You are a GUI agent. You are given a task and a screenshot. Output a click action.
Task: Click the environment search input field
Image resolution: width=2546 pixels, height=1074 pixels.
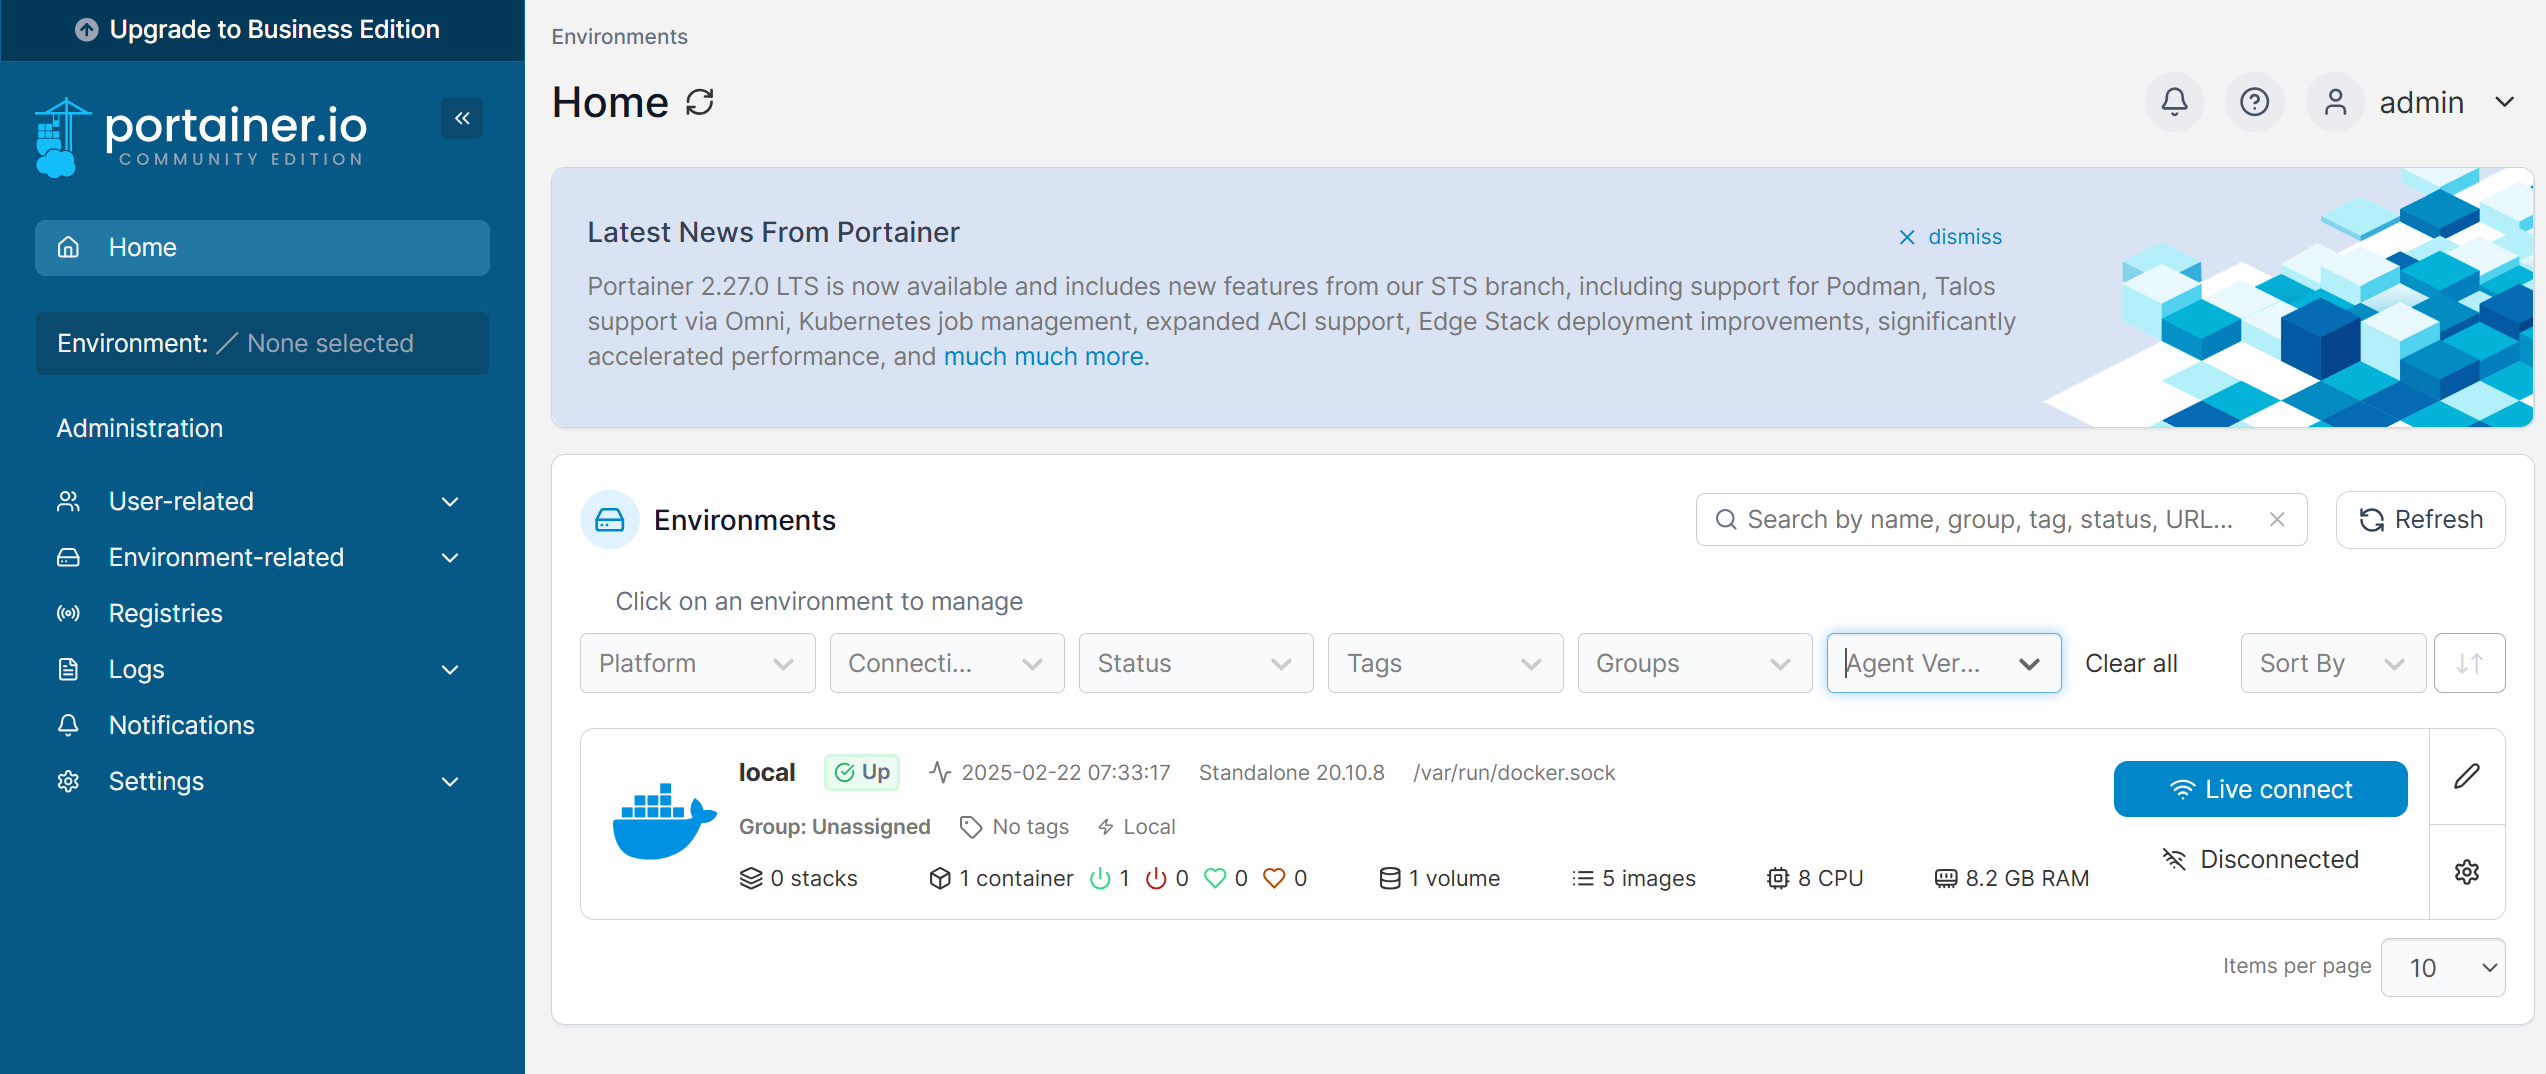click(x=1990, y=519)
